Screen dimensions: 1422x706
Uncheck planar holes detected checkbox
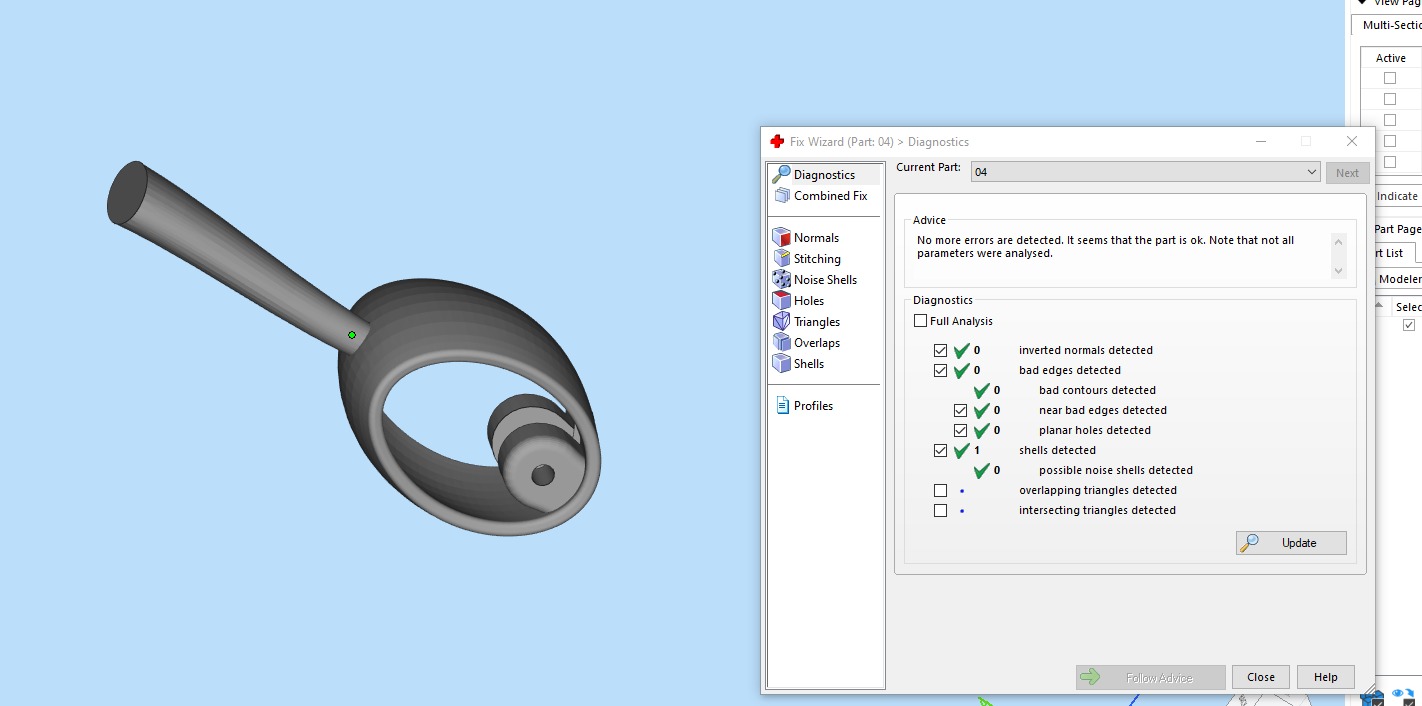pyautogui.click(x=960, y=431)
